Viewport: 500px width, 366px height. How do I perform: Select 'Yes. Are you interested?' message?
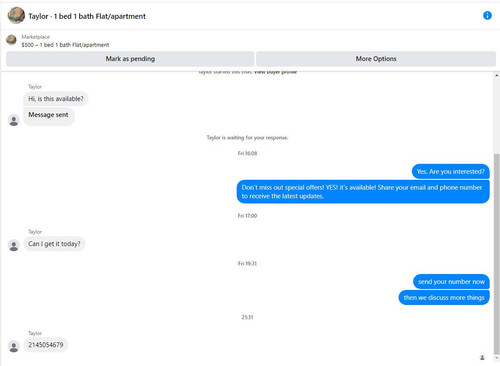pos(450,172)
